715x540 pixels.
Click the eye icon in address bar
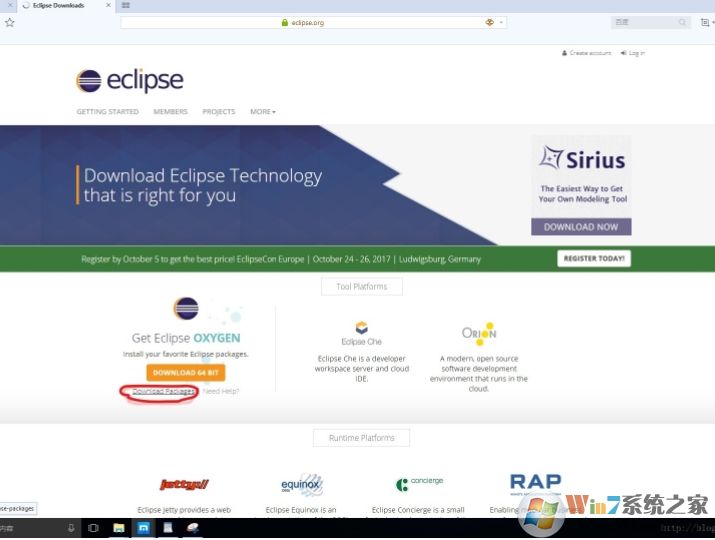pyautogui.click(x=490, y=22)
